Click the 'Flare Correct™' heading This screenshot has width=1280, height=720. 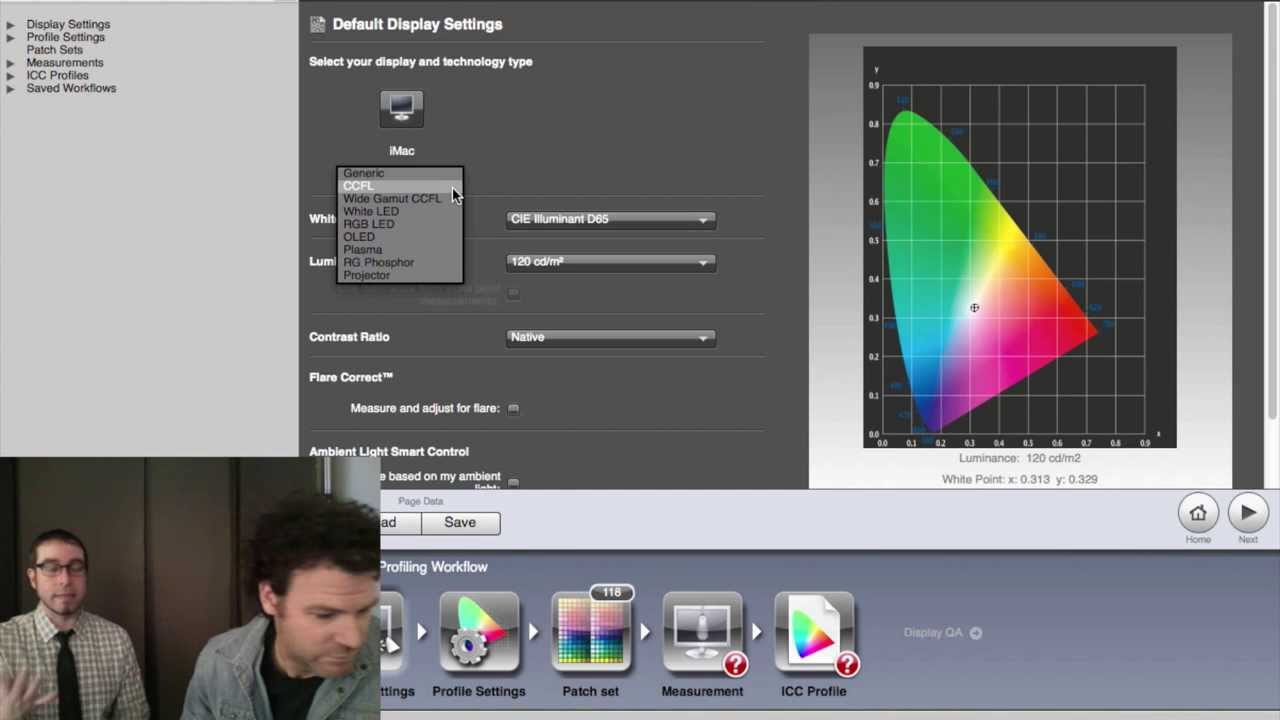coord(351,377)
